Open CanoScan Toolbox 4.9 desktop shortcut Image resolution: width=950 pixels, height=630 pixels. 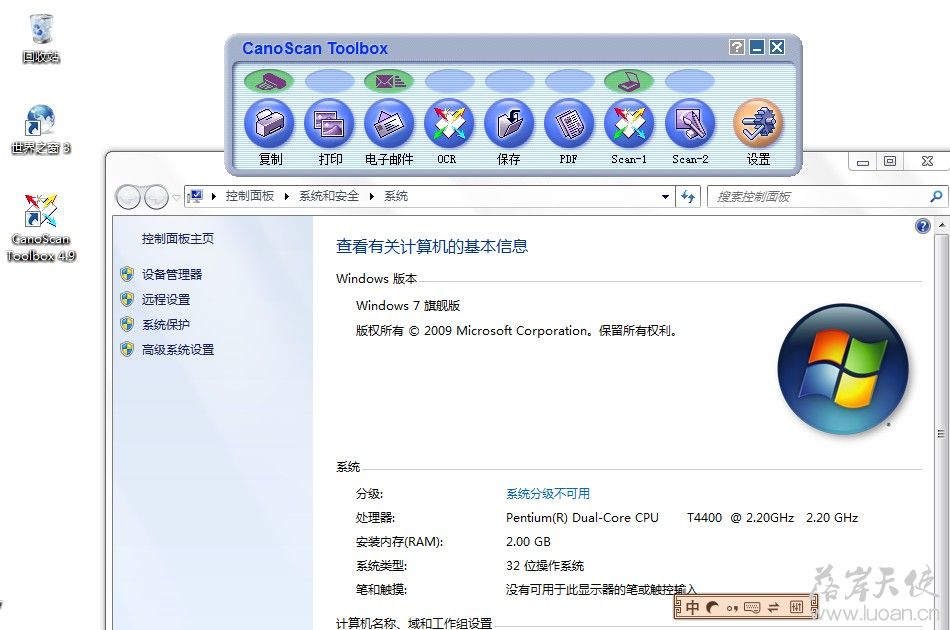click(x=41, y=227)
